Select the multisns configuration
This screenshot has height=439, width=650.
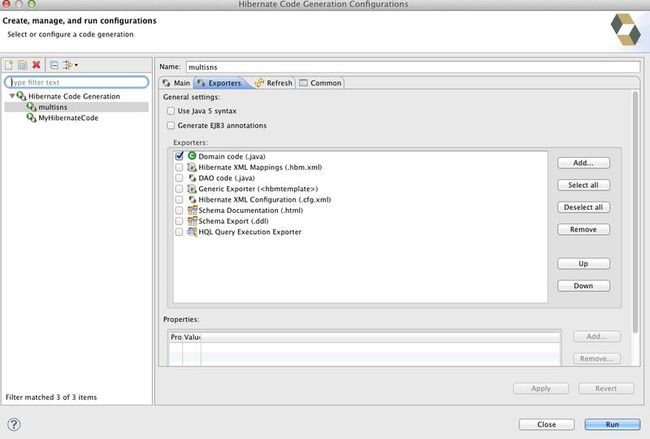53,107
